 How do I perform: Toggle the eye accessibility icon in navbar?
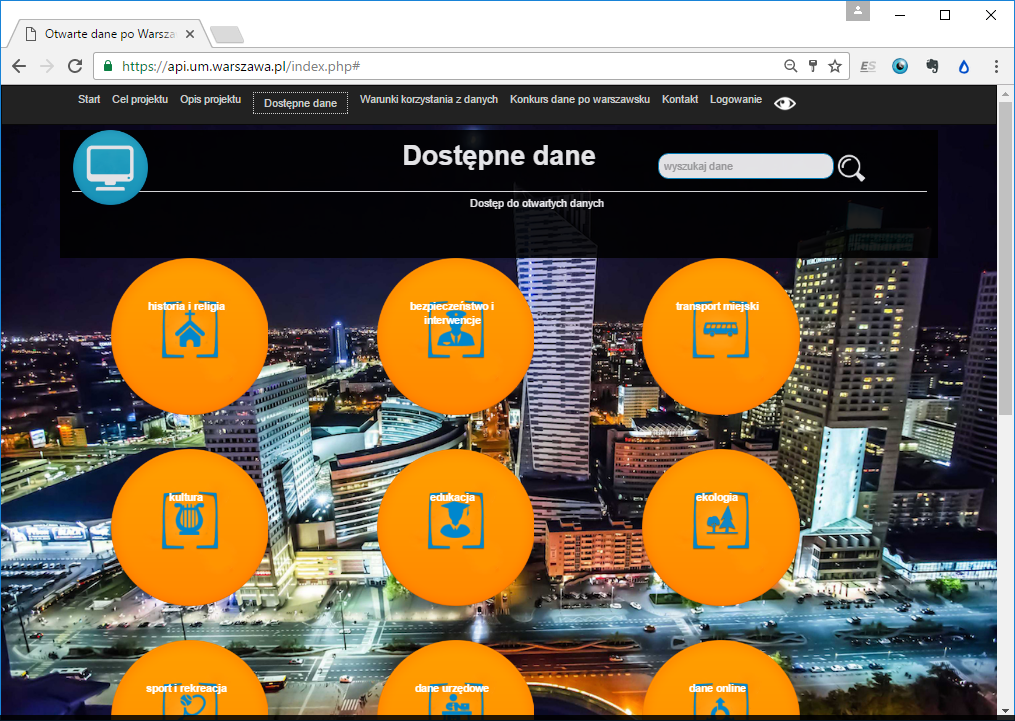pos(785,103)
